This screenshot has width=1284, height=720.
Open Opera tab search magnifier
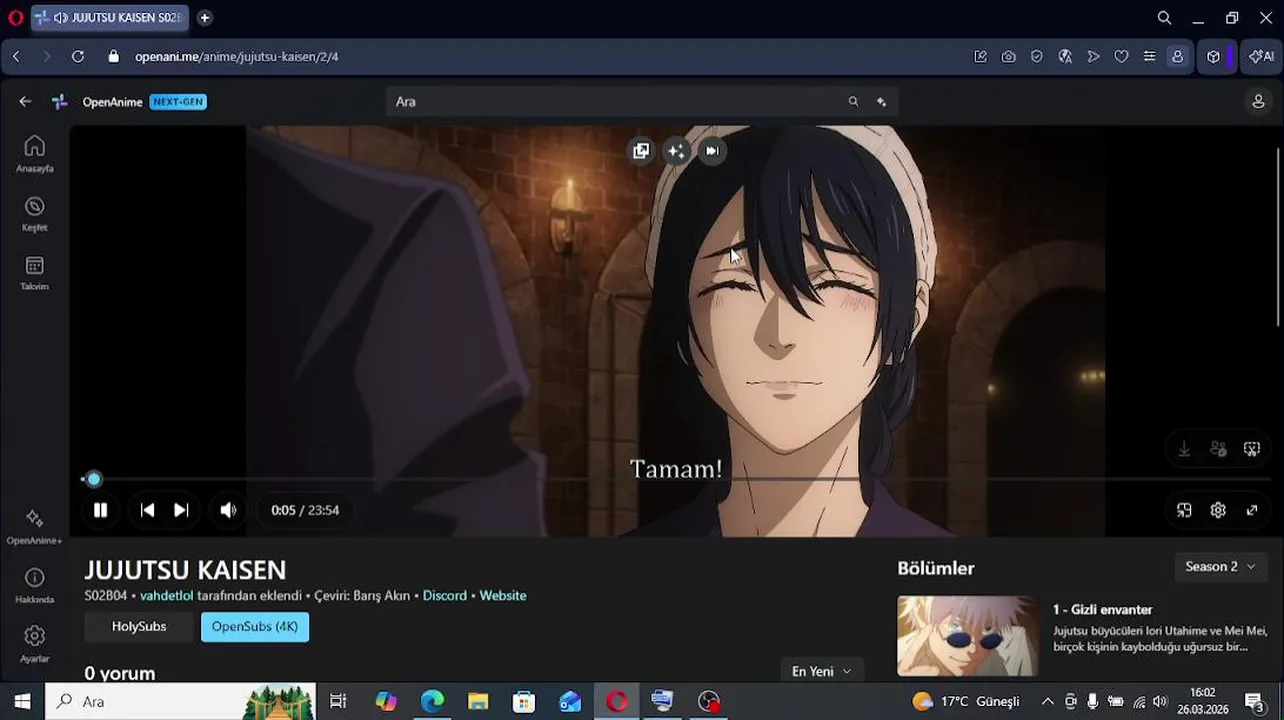pos(1164,18)
